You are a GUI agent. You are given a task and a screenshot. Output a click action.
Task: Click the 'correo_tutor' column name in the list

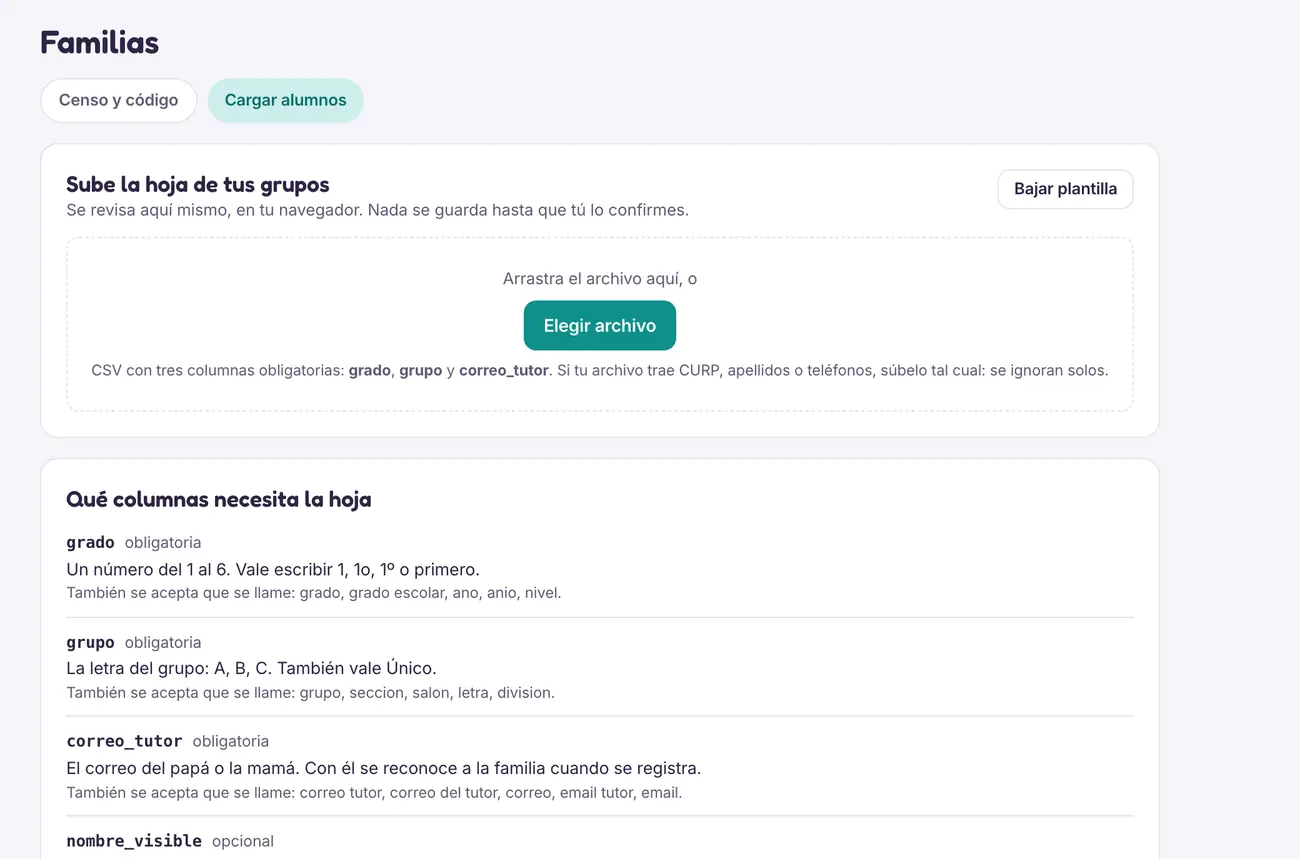pyautogui.click(x=124, y=741)
